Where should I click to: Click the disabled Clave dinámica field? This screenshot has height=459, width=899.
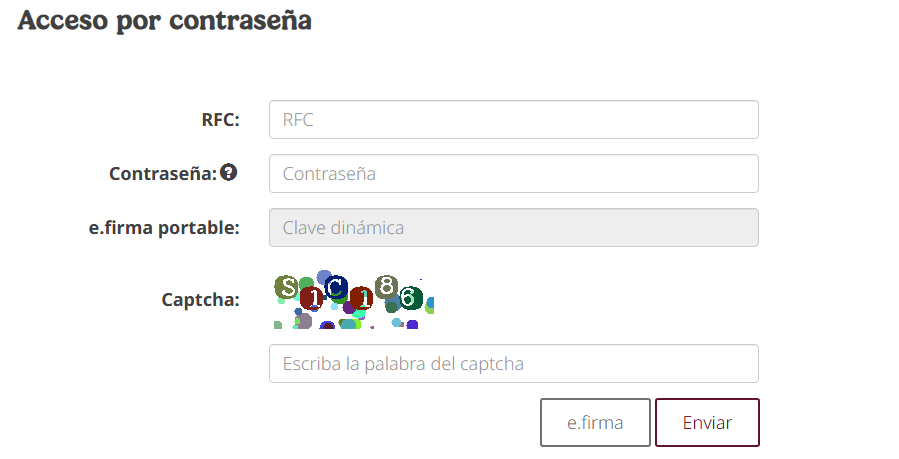[x=514, y=227]
